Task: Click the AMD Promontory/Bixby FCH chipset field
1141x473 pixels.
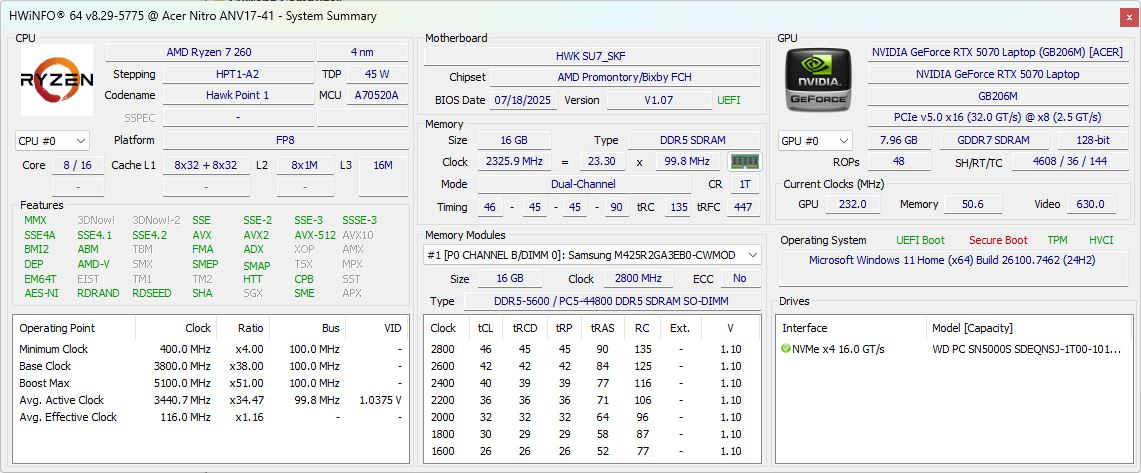Action: (622, 77)
